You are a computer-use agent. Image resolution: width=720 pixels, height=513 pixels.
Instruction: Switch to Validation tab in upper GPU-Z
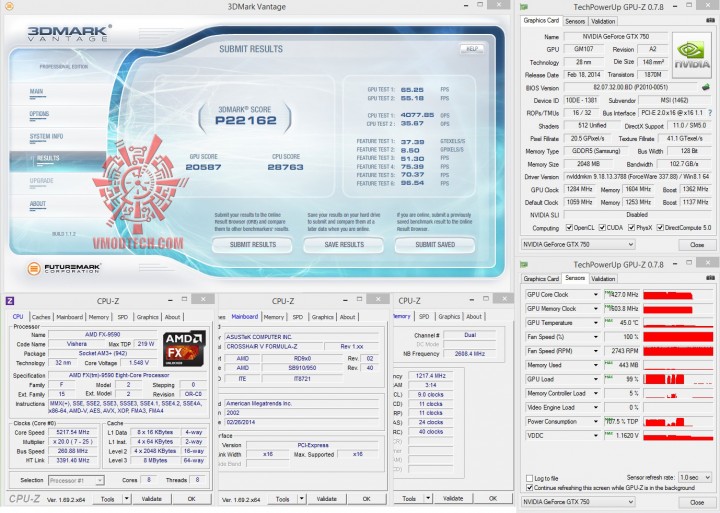tap(603, 21)
